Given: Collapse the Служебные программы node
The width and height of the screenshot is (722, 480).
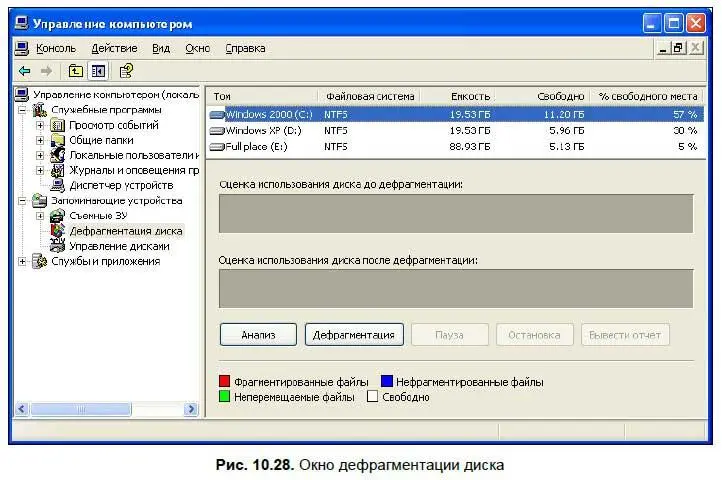Looking at the screenshot, I should point(22,110).
